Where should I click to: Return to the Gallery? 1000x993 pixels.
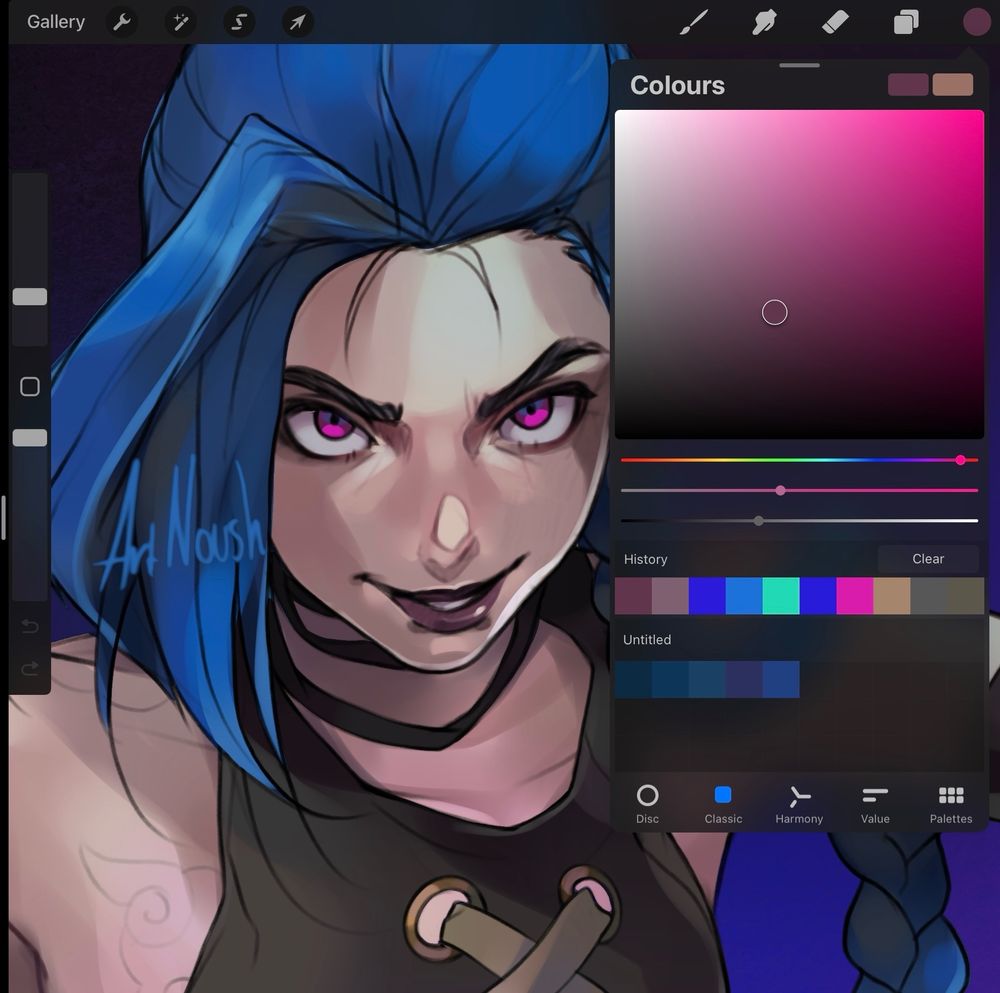[x=56, y=22]
